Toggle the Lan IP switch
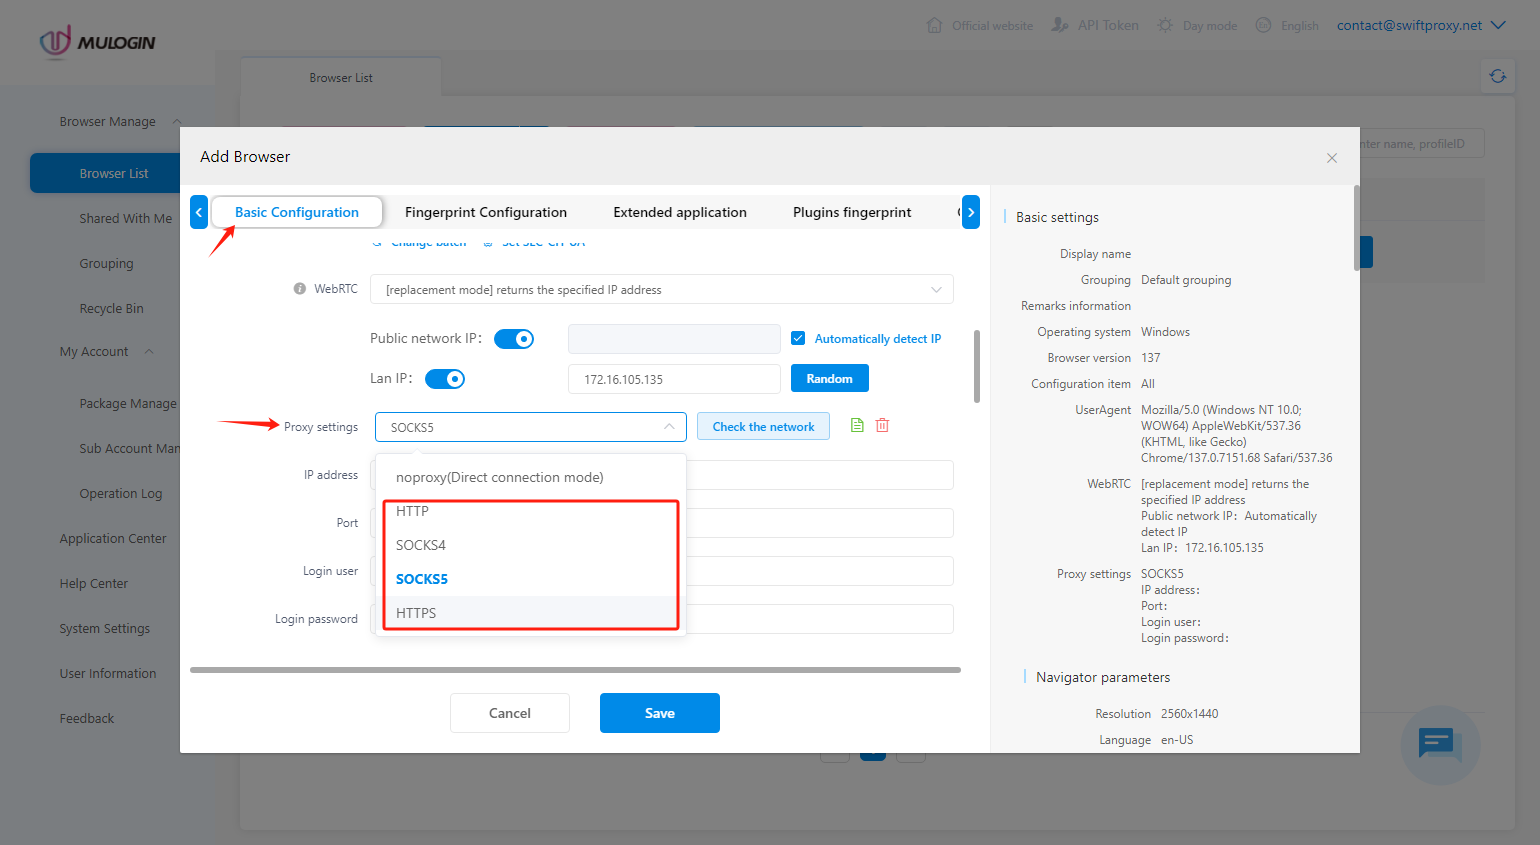 coord(445,379)
